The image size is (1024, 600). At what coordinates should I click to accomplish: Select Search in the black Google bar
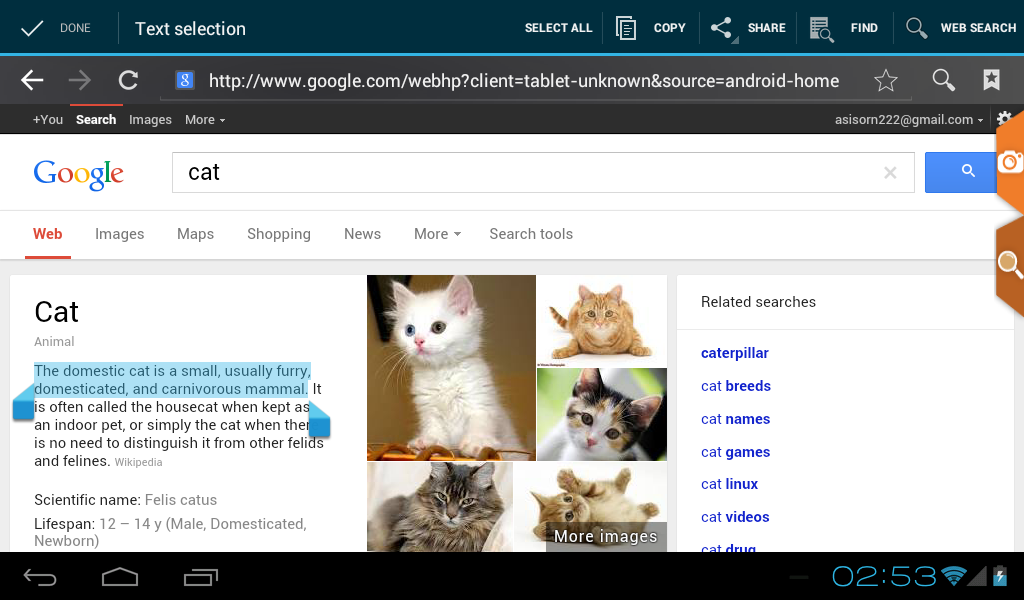click(96, 119)
